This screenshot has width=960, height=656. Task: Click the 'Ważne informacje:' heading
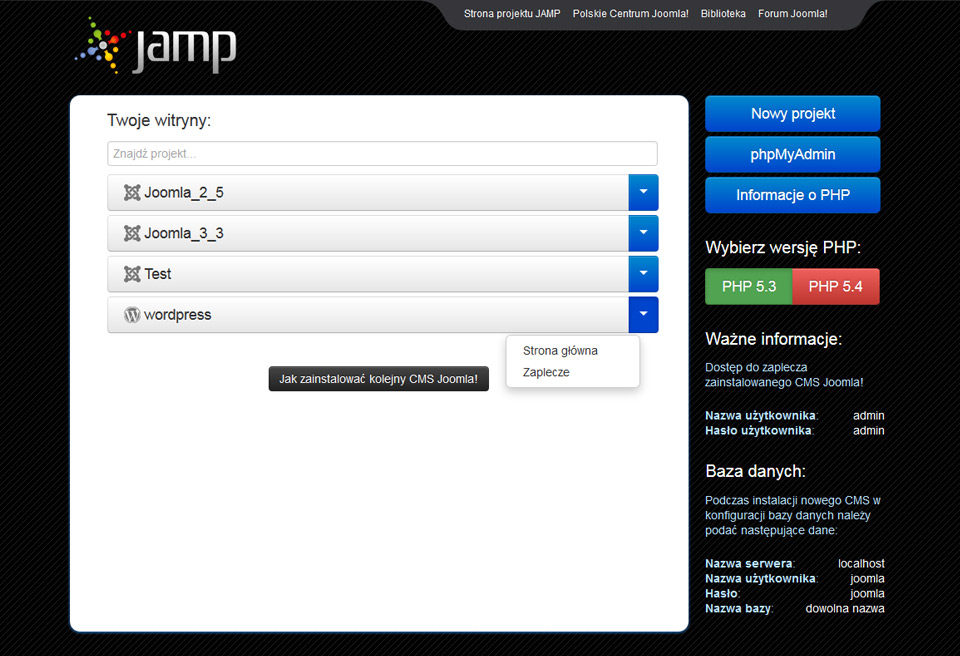(x=774, y=339)
